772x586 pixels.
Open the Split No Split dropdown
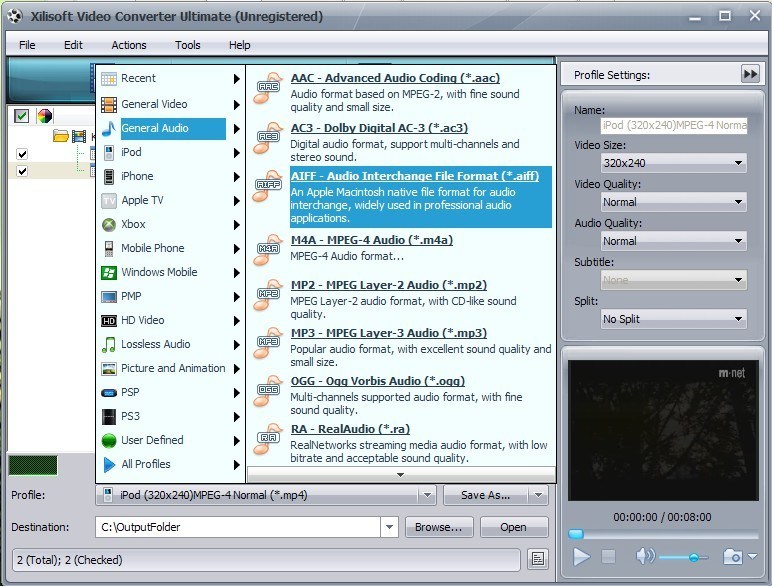click(x=674, y=319)
